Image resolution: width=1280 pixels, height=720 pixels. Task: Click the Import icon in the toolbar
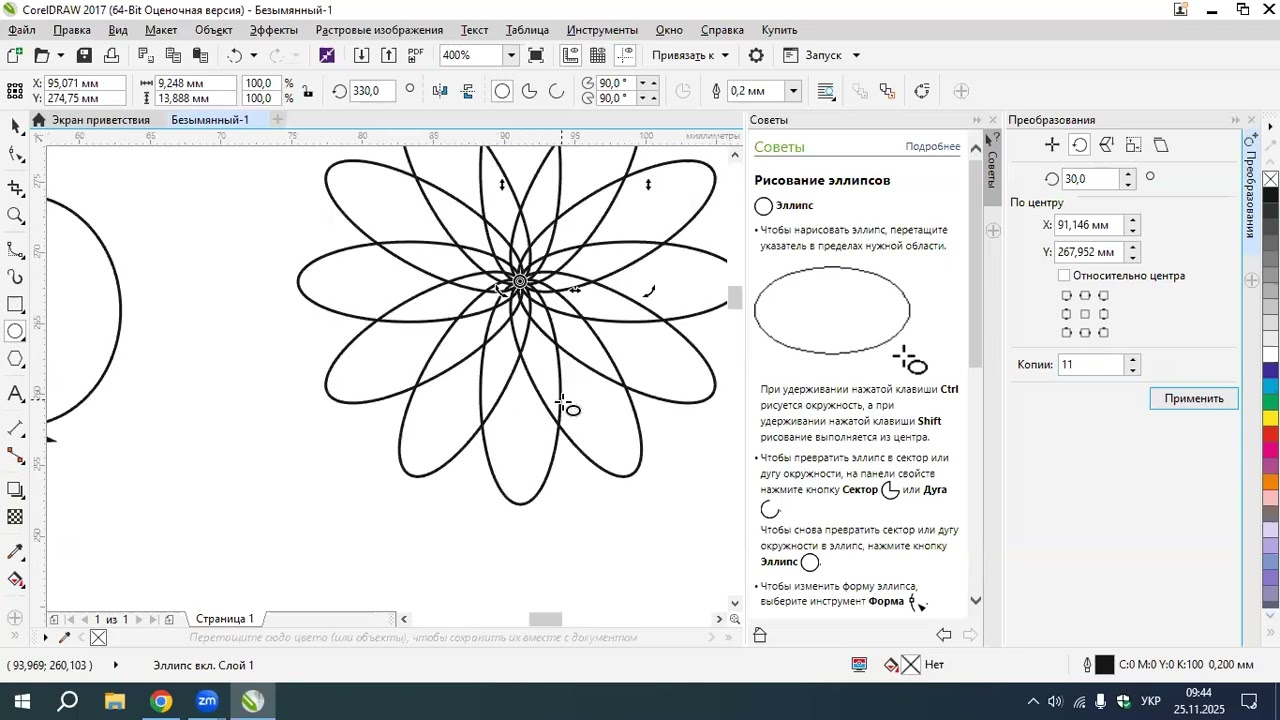point(361,55)
